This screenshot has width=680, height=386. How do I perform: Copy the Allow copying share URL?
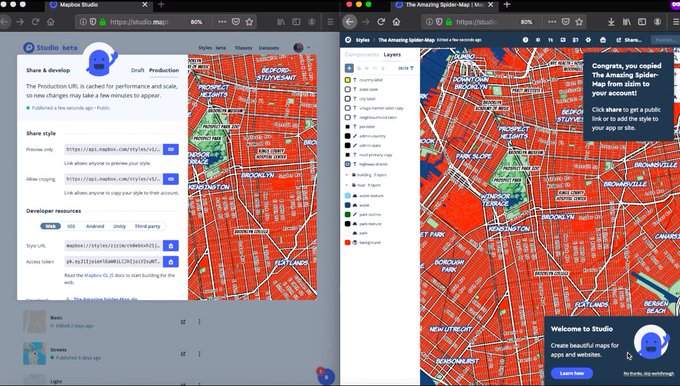(x=171, y=179)
